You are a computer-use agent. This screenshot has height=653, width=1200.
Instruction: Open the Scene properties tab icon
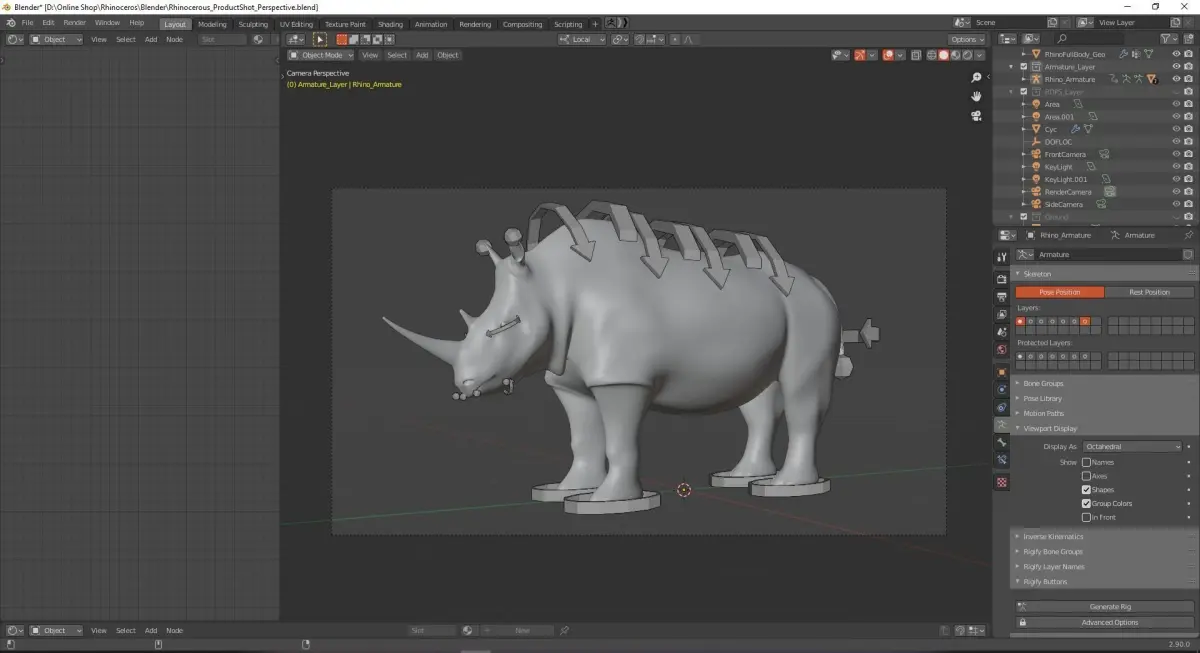point(1002,331)
